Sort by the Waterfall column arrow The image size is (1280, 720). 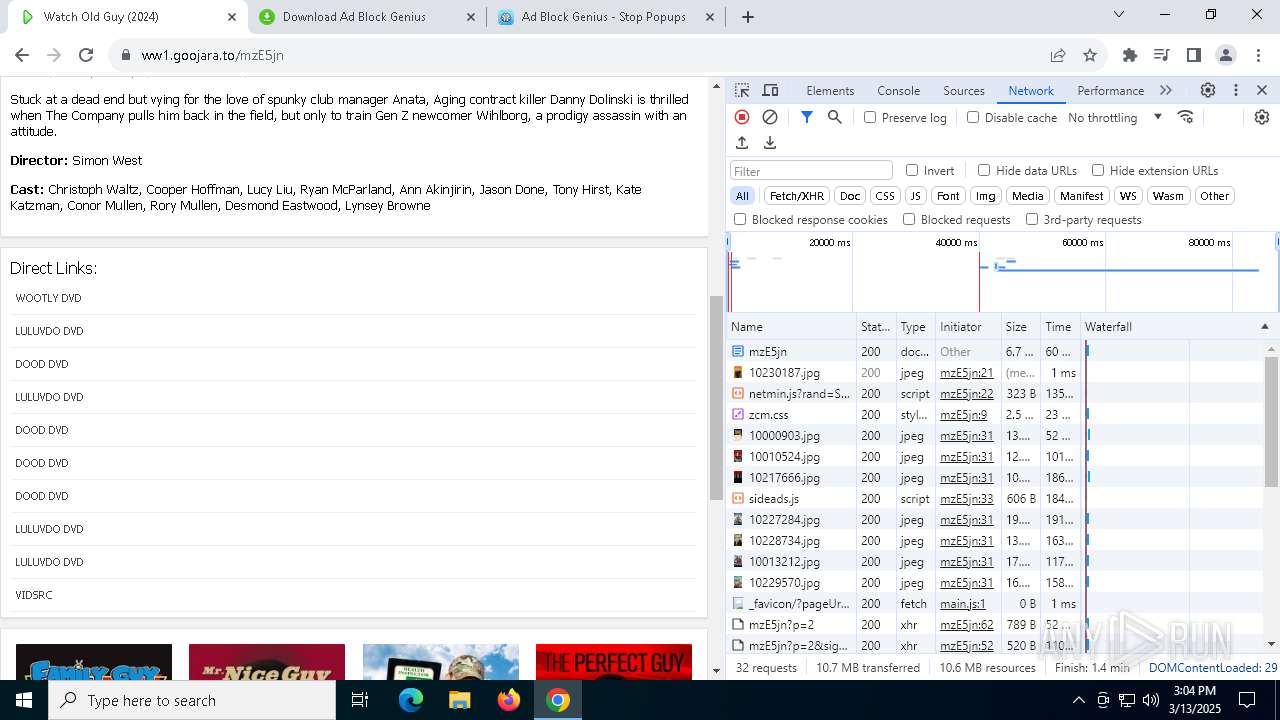[x=1264, y=327]
